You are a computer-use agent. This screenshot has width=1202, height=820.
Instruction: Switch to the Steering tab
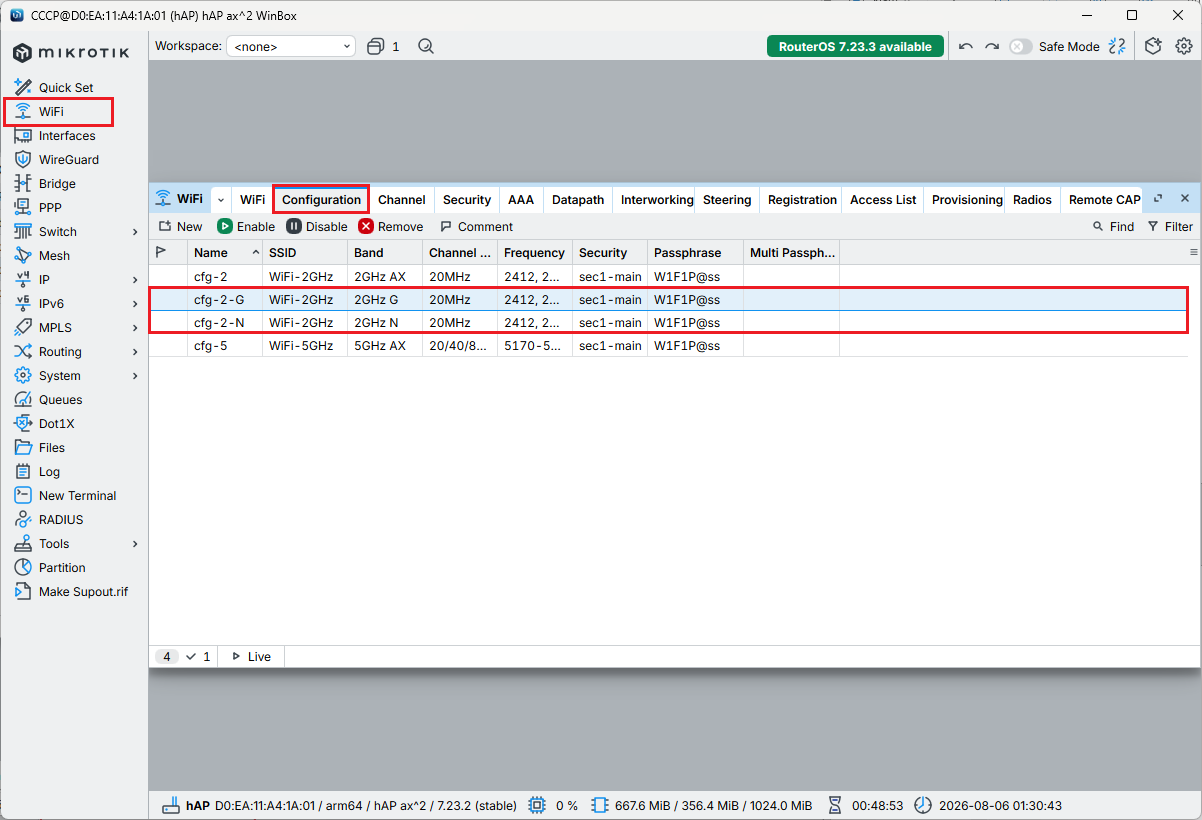(x=727, y=200)
